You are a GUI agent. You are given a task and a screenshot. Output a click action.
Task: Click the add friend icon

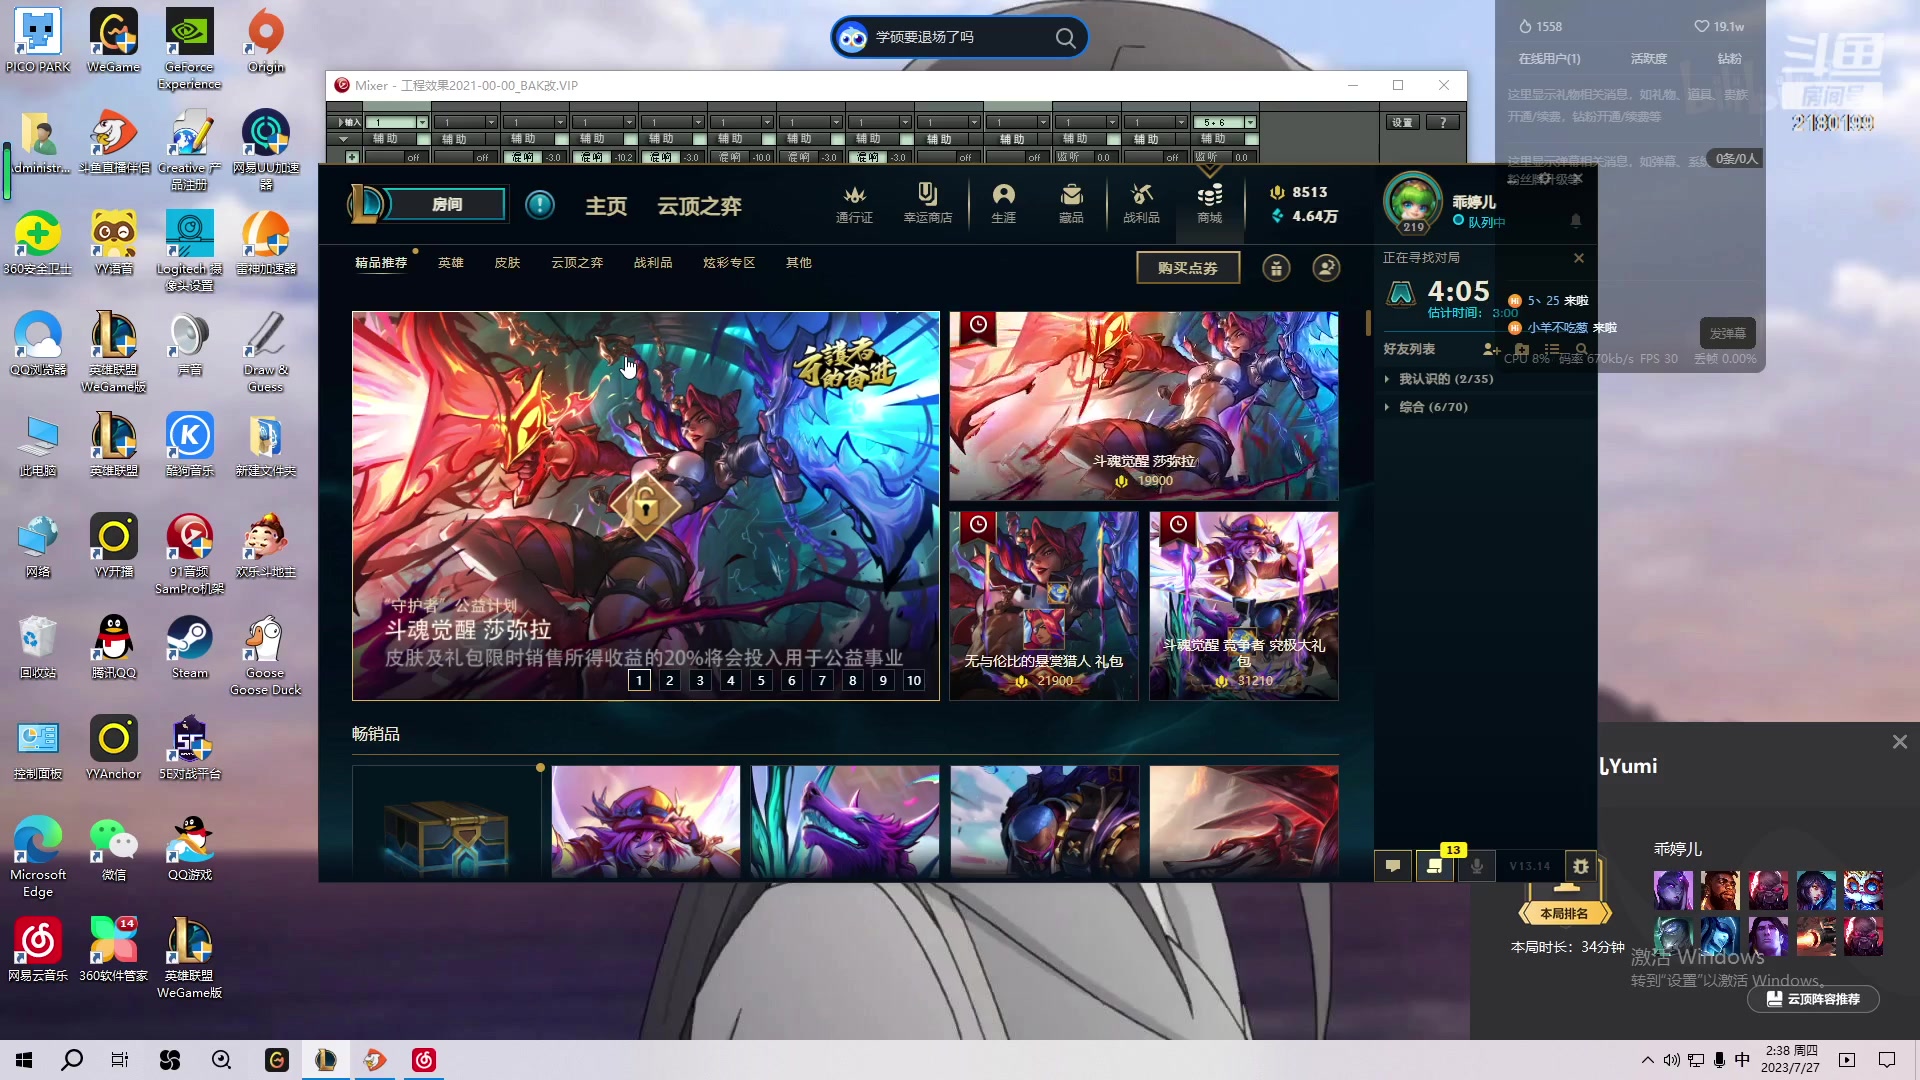(1491, 349)
